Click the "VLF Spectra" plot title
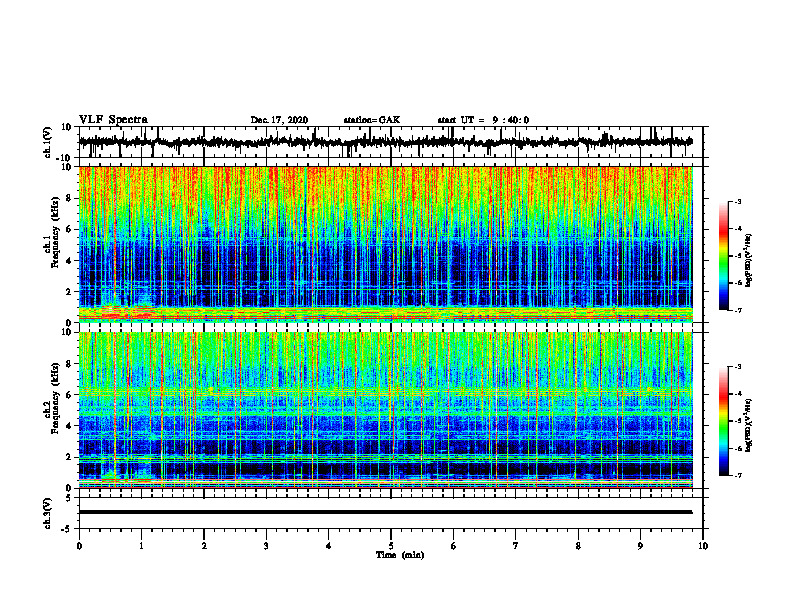 [113, 120]
